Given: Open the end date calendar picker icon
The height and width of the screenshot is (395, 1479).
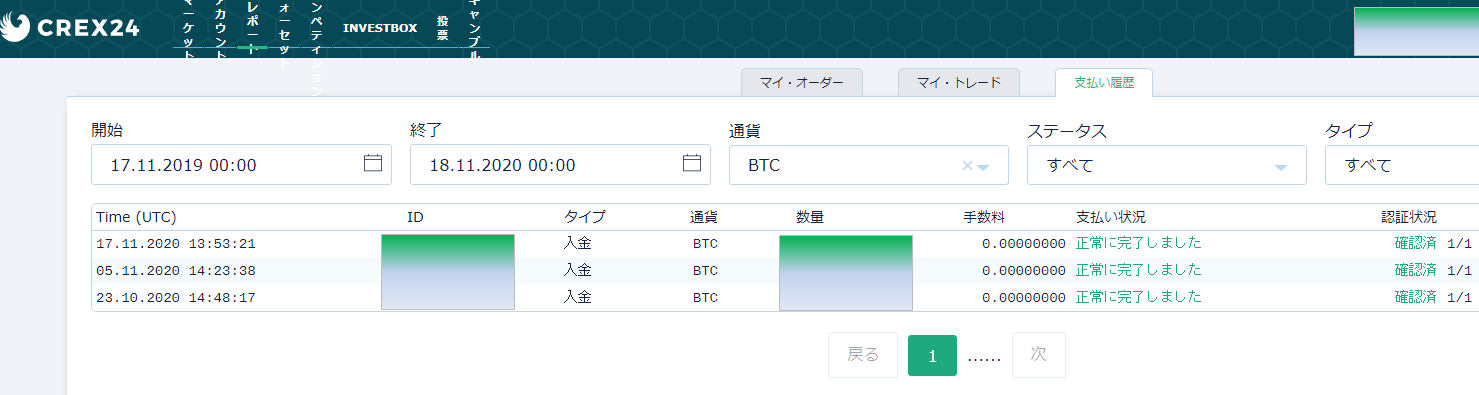Looking at the screenshot, I should 692,164.
